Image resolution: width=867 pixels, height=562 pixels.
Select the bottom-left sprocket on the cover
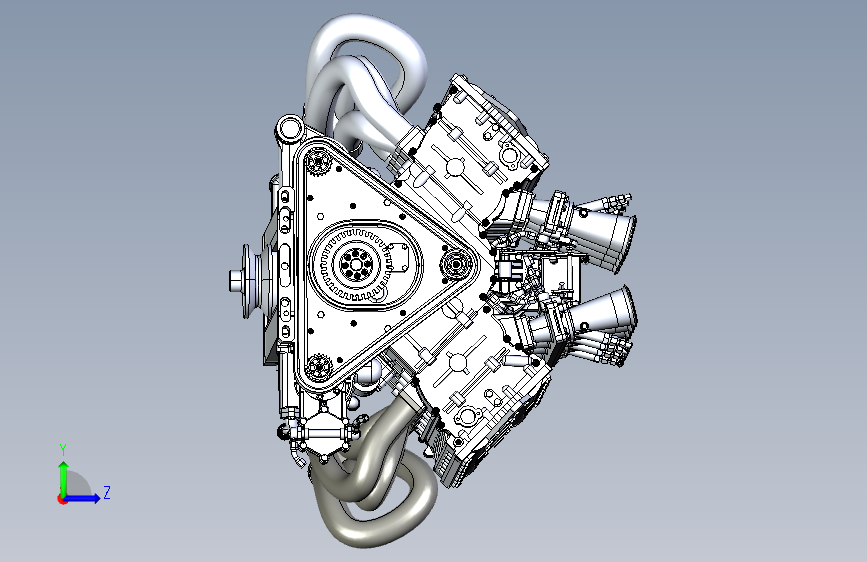click(x=319, y=367)
